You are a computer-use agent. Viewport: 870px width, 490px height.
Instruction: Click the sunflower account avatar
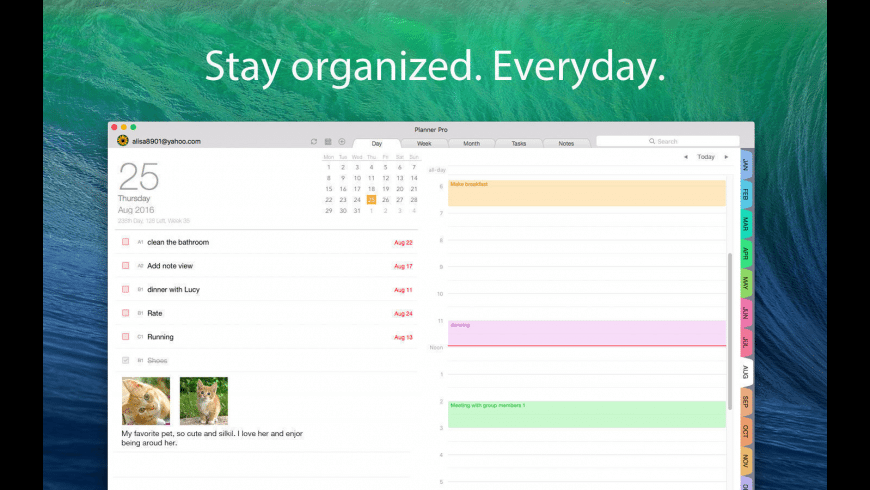click(x=123, y=141)
